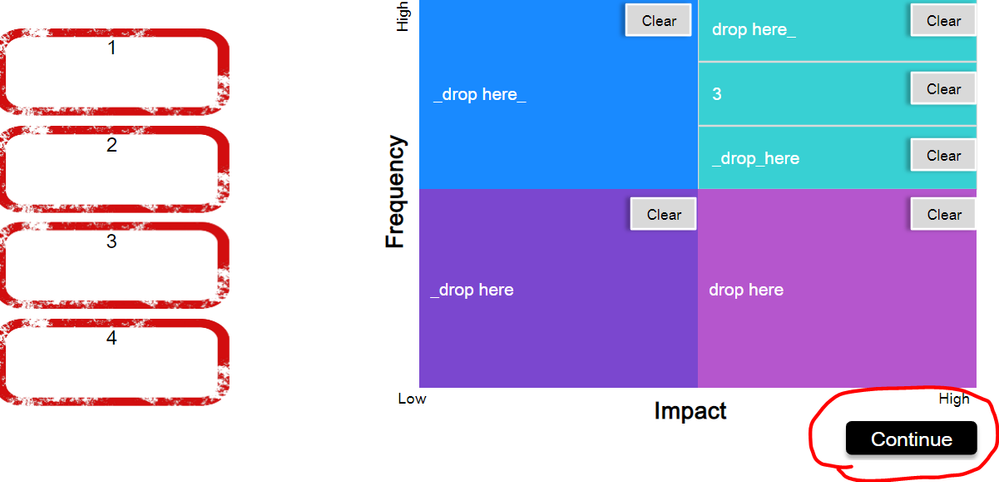The height and width of the screenshot is (482, 999).
Task: Click the Frequency axis label
Action: pyautogui.click(x=397, y=191)
